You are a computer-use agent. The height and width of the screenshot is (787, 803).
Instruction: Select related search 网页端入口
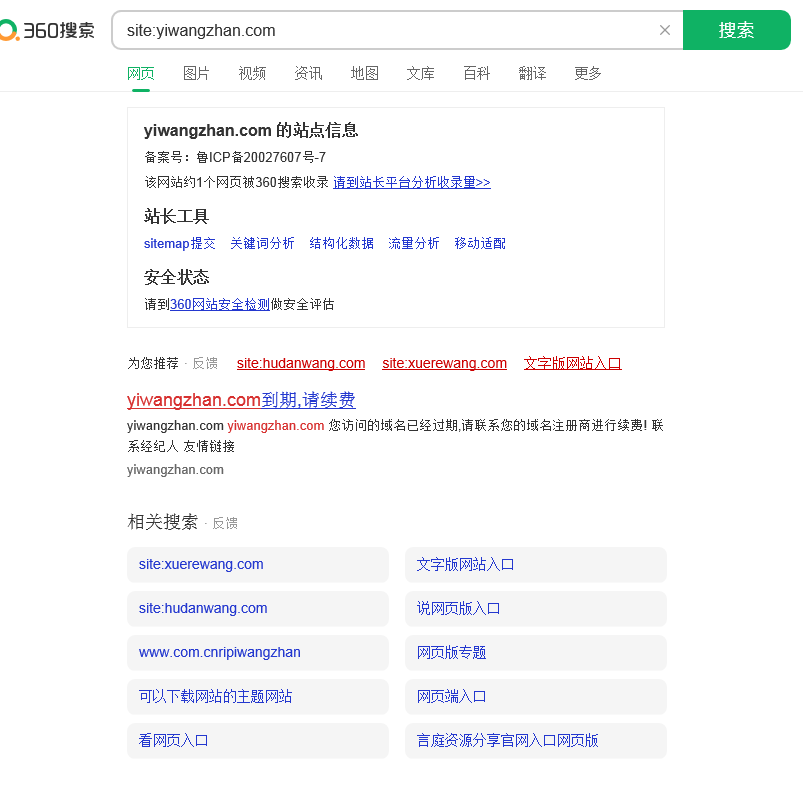coord(536,697)
